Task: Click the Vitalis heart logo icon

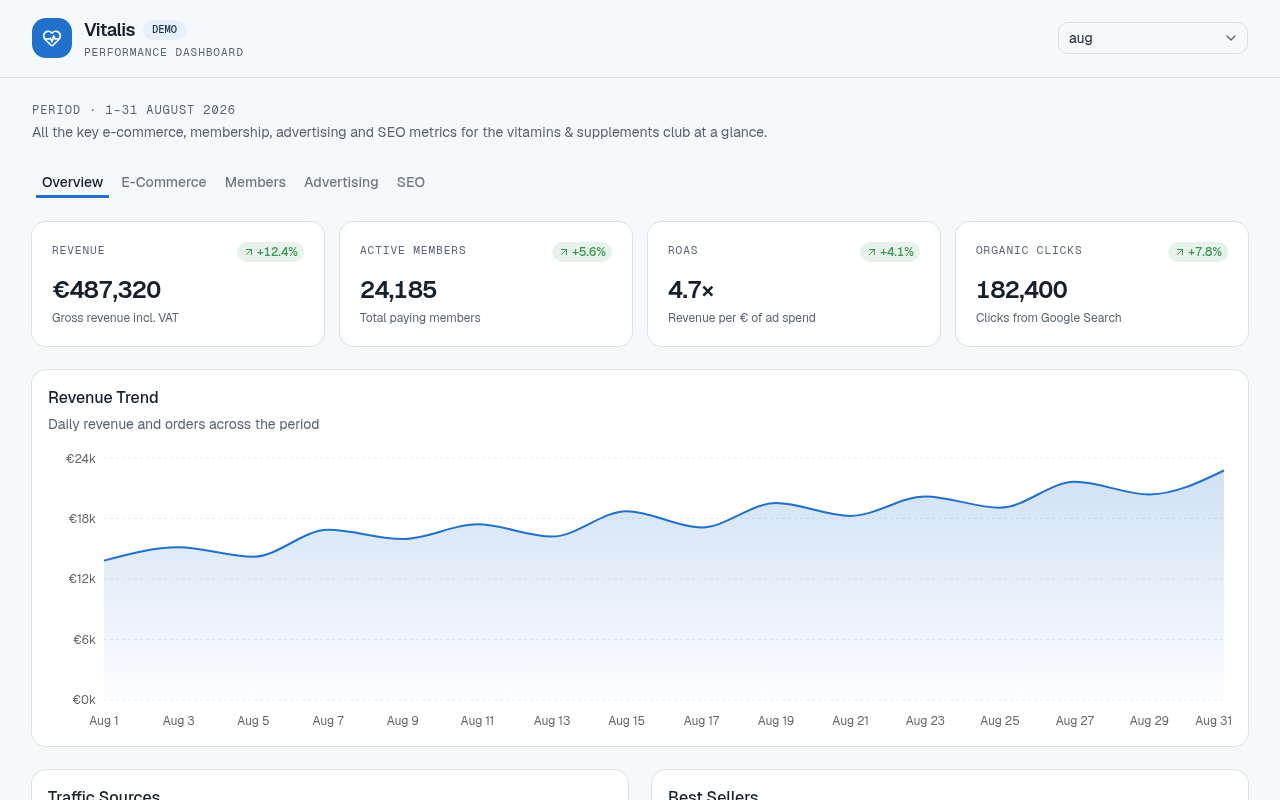Action: [x=52, y=38]
